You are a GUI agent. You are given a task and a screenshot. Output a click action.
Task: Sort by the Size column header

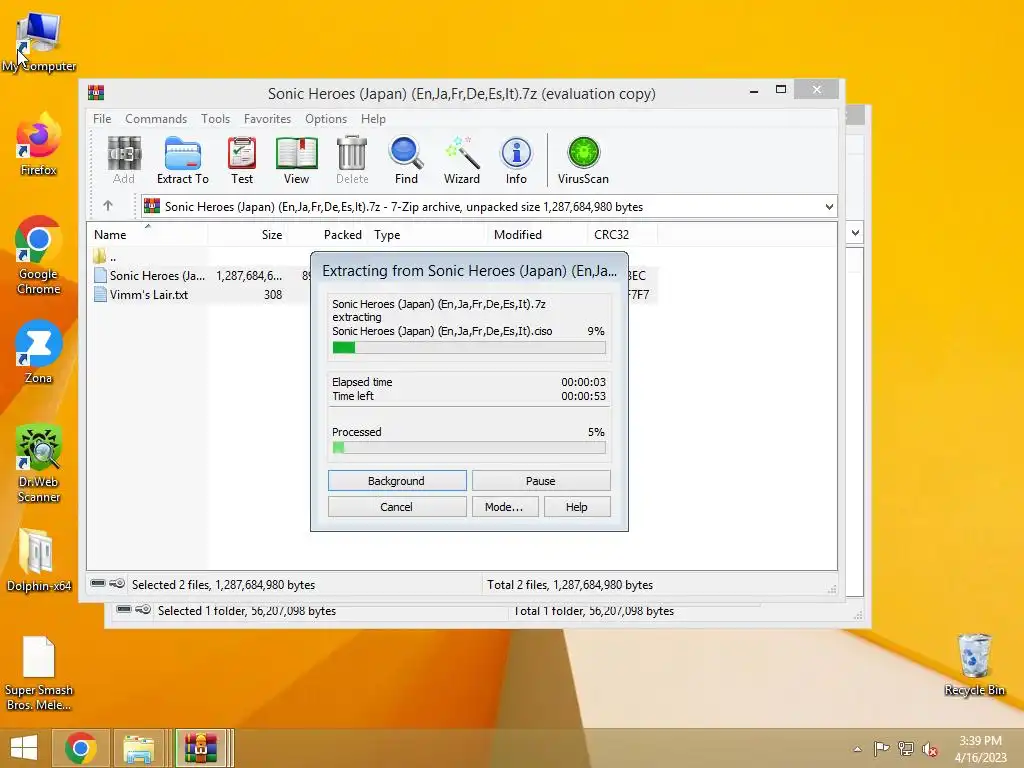pyautogui.click(x=248, y=234)
